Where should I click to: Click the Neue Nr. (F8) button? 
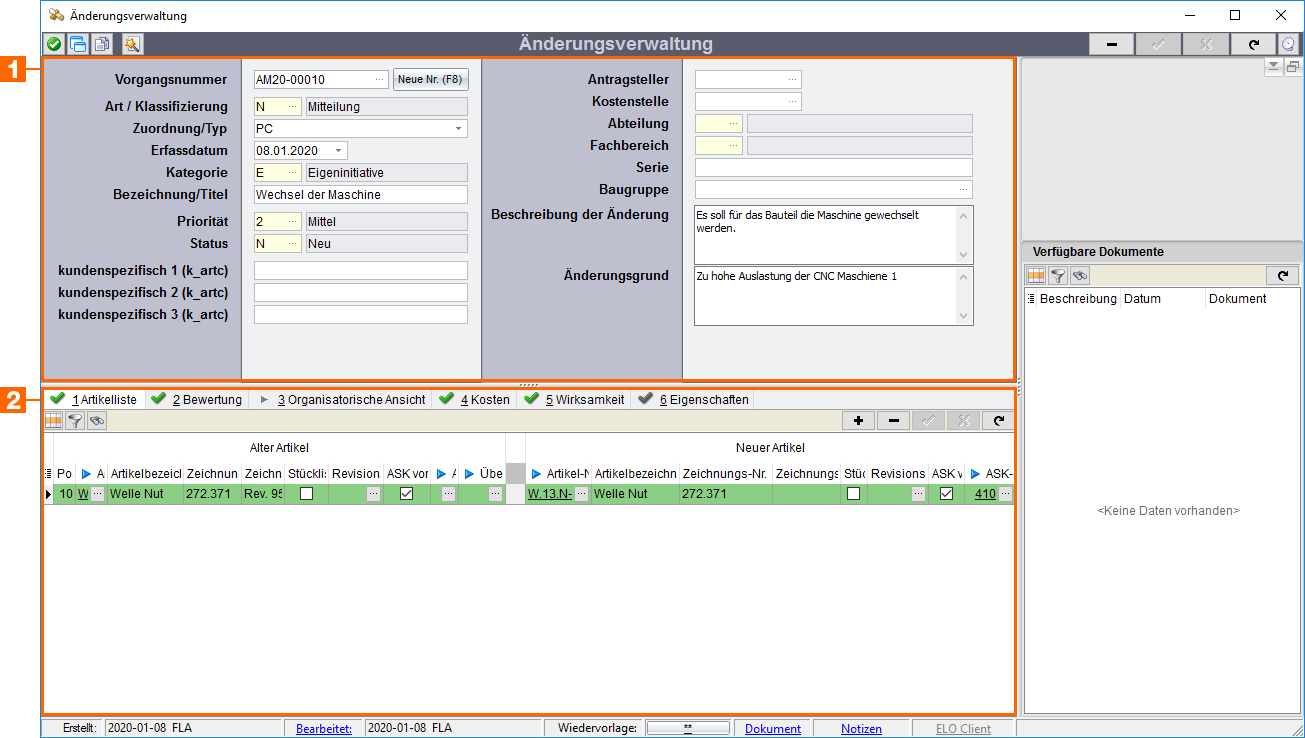(431, 80)
